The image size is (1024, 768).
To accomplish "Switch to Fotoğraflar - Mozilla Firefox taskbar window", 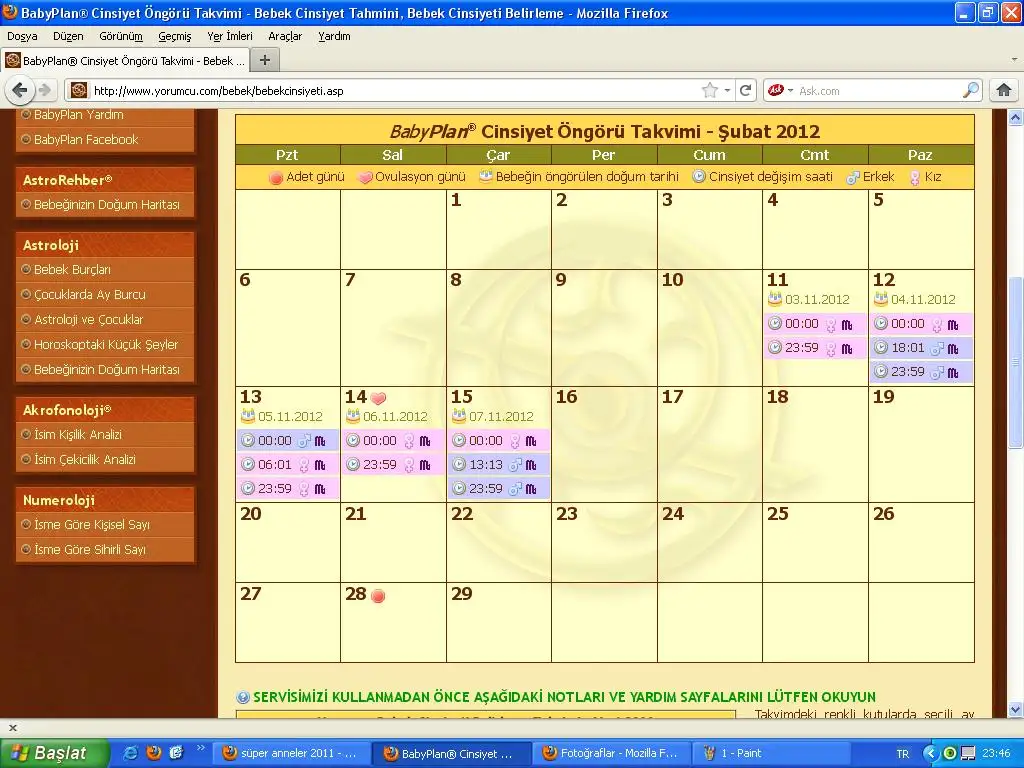I will pos(611,753).
